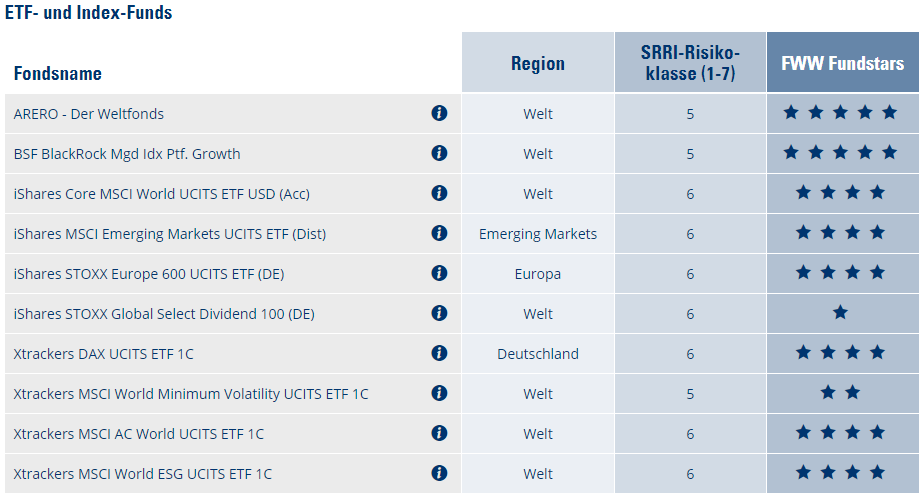Click the Fondsname column header

[58, 73]
